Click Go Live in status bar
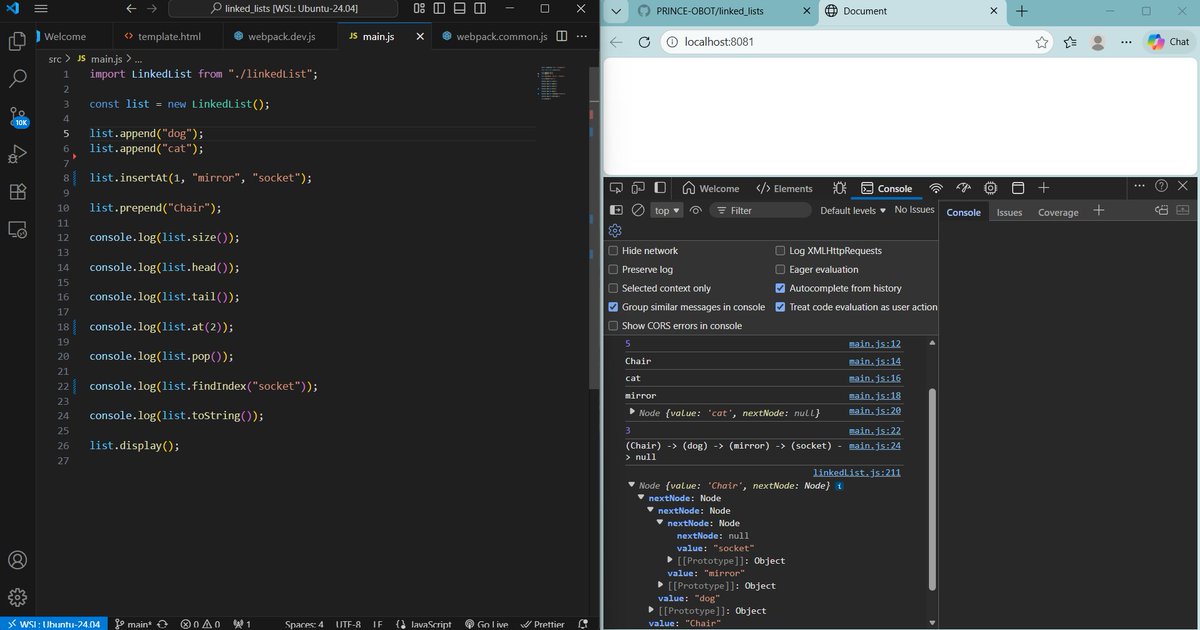1200x630 pixels. tap(486, 624)
